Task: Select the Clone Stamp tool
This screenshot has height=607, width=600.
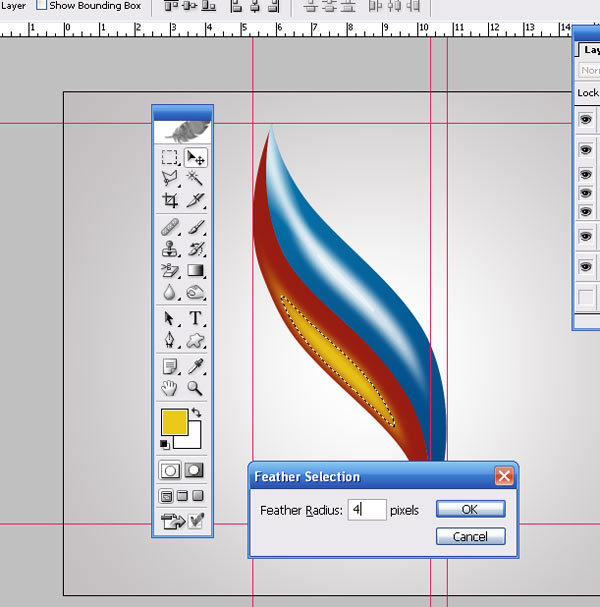Action: point(171,249)
